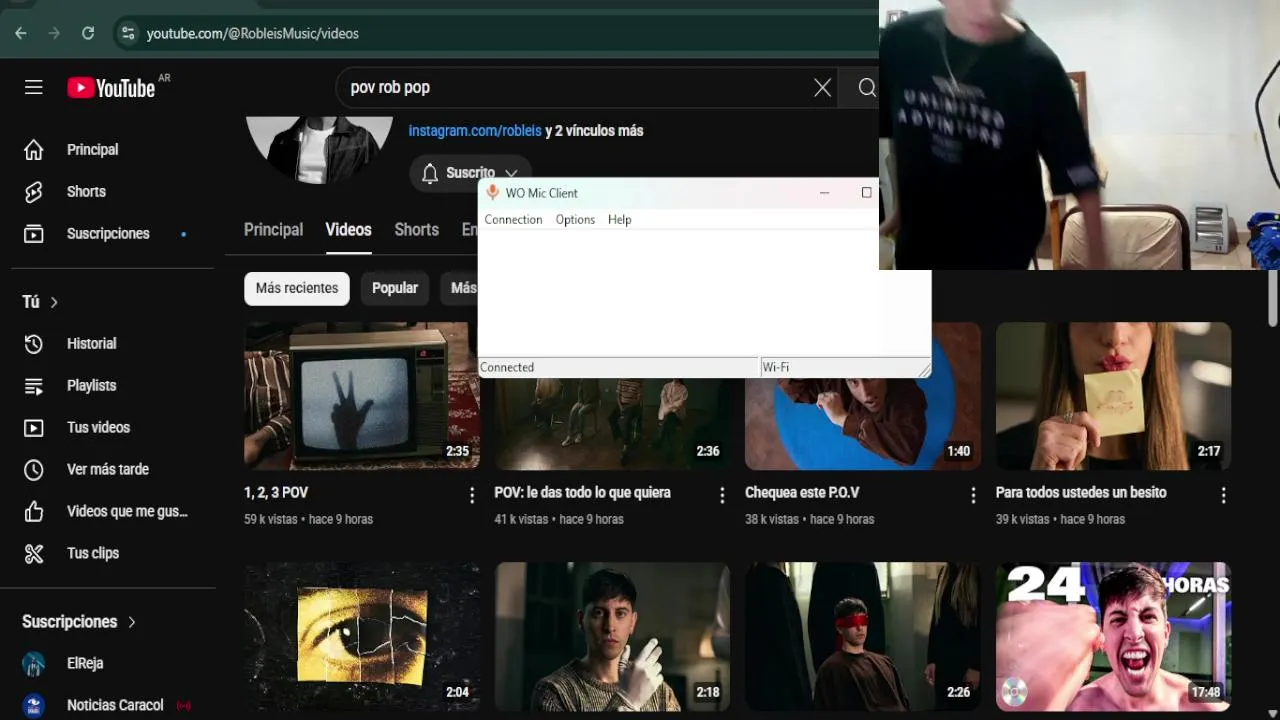Screen dimensions: 1280x720
Task: Click the browser address bar URL
Action: pos(253,34)
